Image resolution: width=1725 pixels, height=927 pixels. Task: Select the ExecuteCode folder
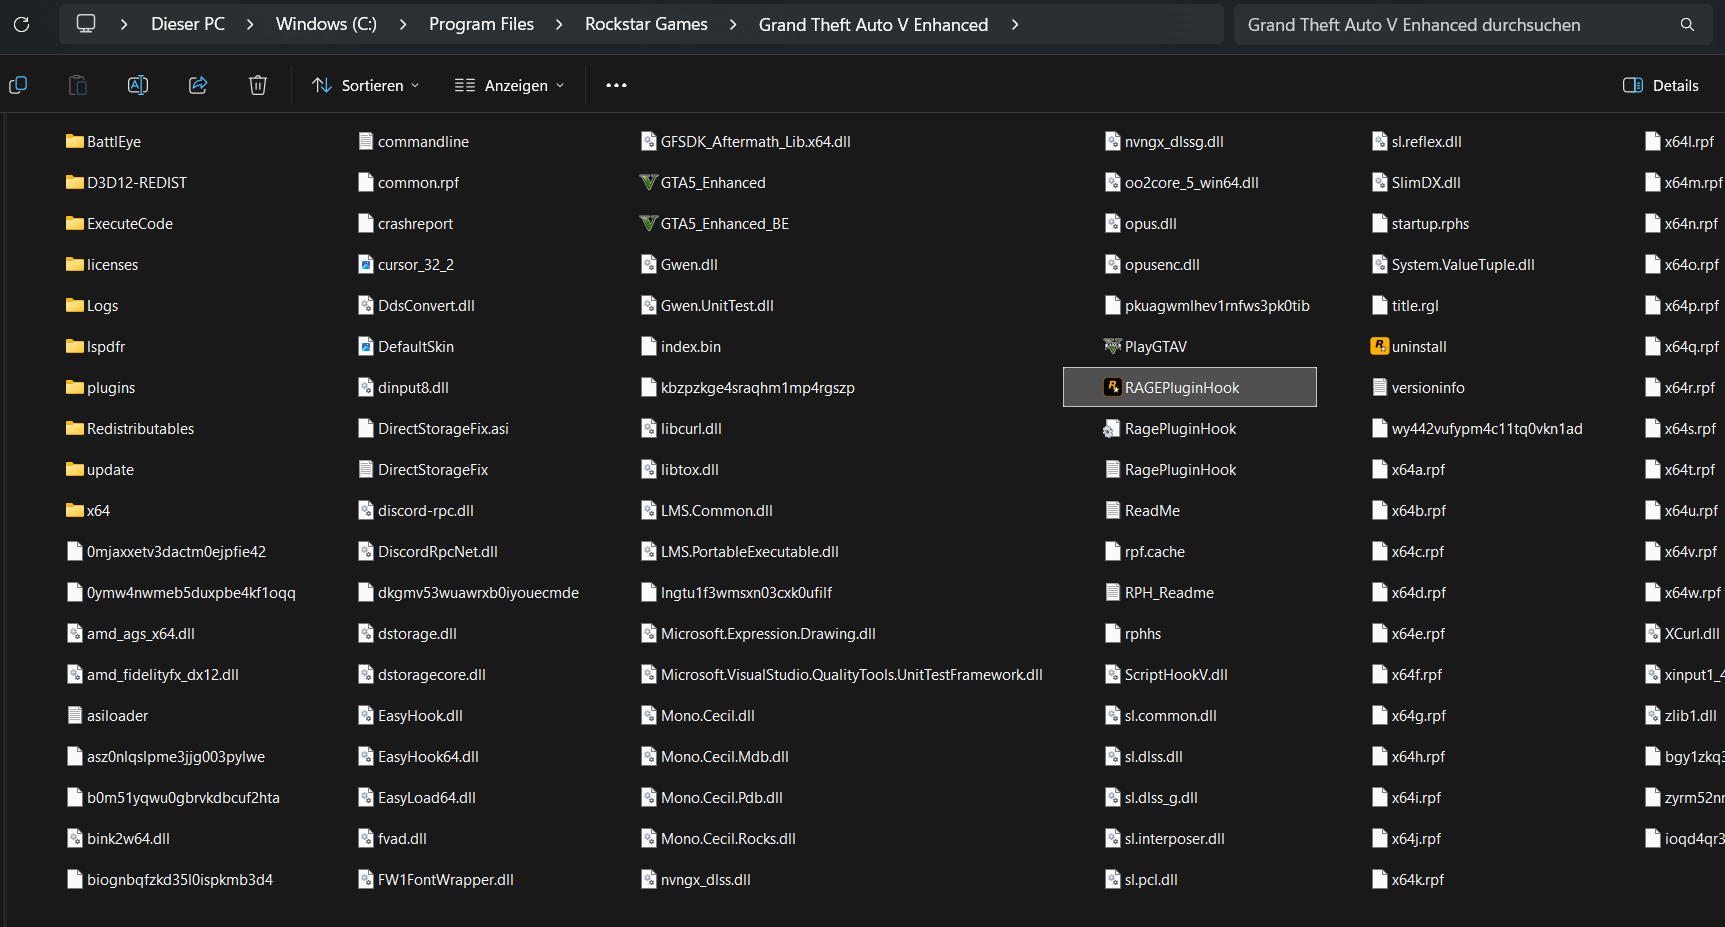pos(119,223)
